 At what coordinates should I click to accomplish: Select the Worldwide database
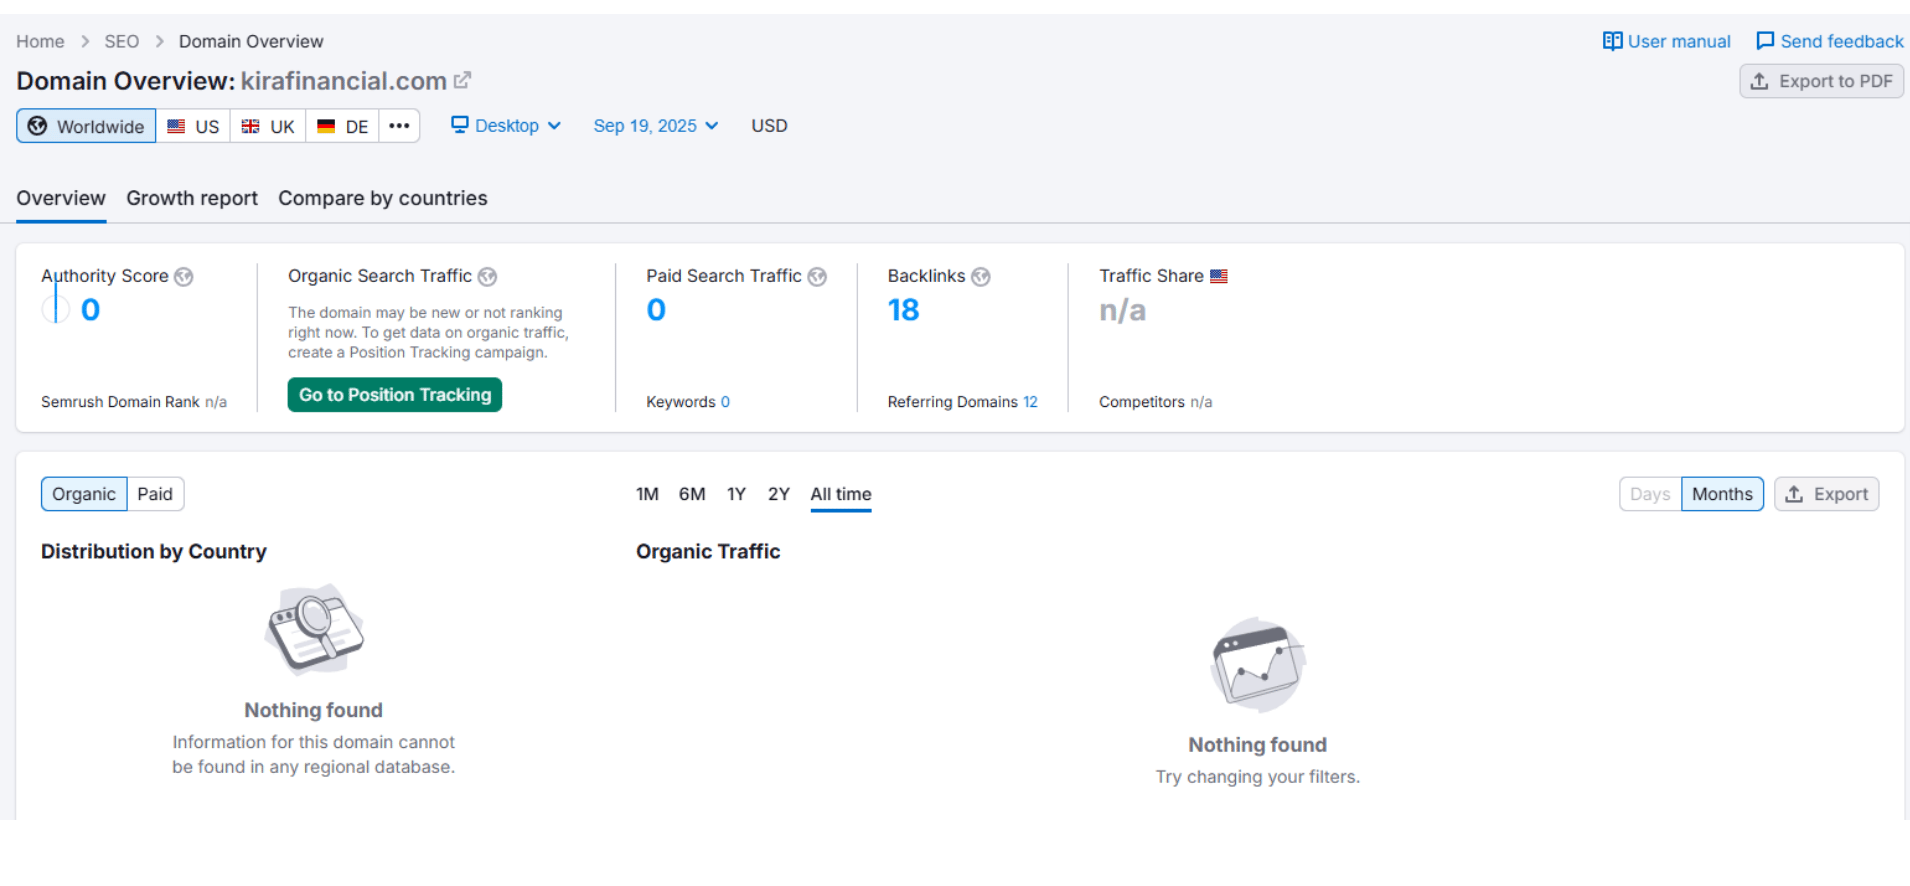[86, 126]
